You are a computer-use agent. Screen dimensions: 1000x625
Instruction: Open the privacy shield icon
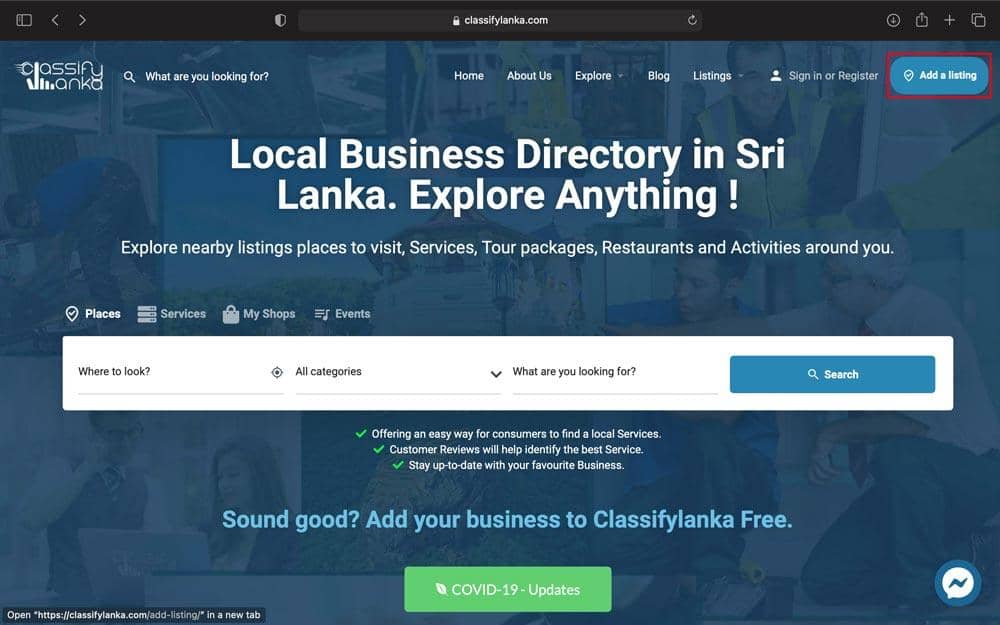280,20
